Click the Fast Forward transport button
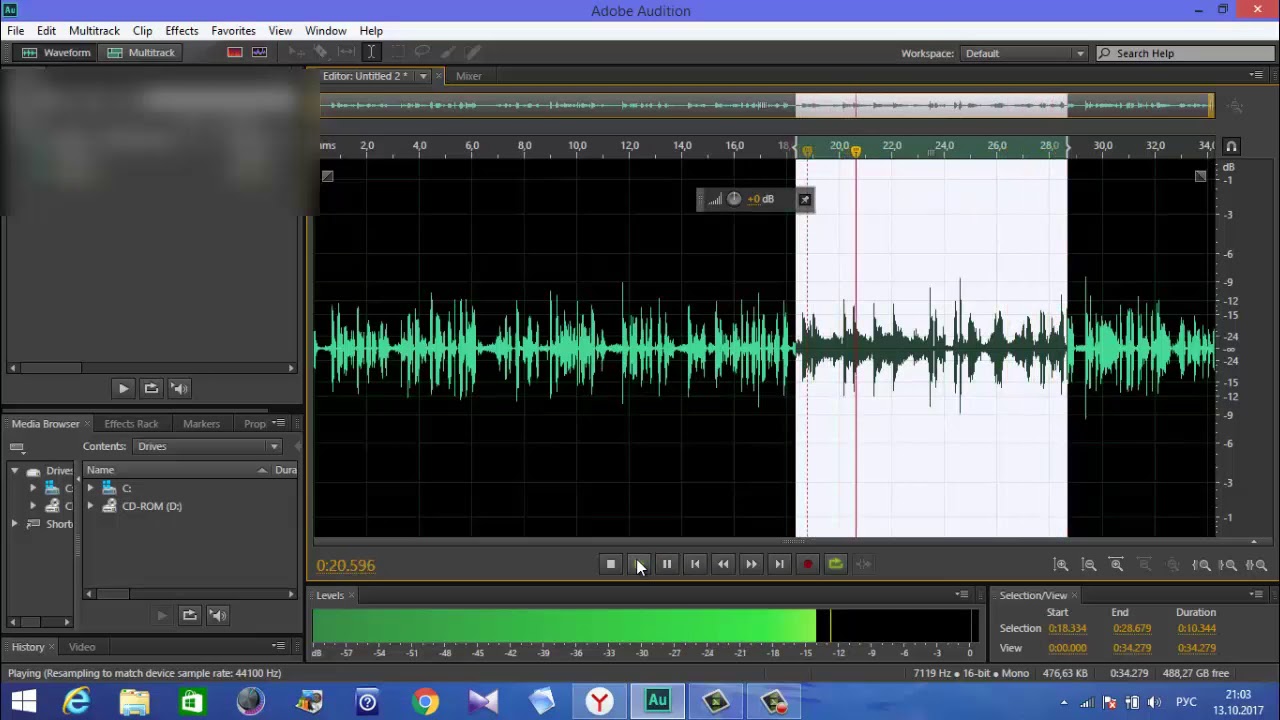The image size is (1280, 720). coord(751,564)
